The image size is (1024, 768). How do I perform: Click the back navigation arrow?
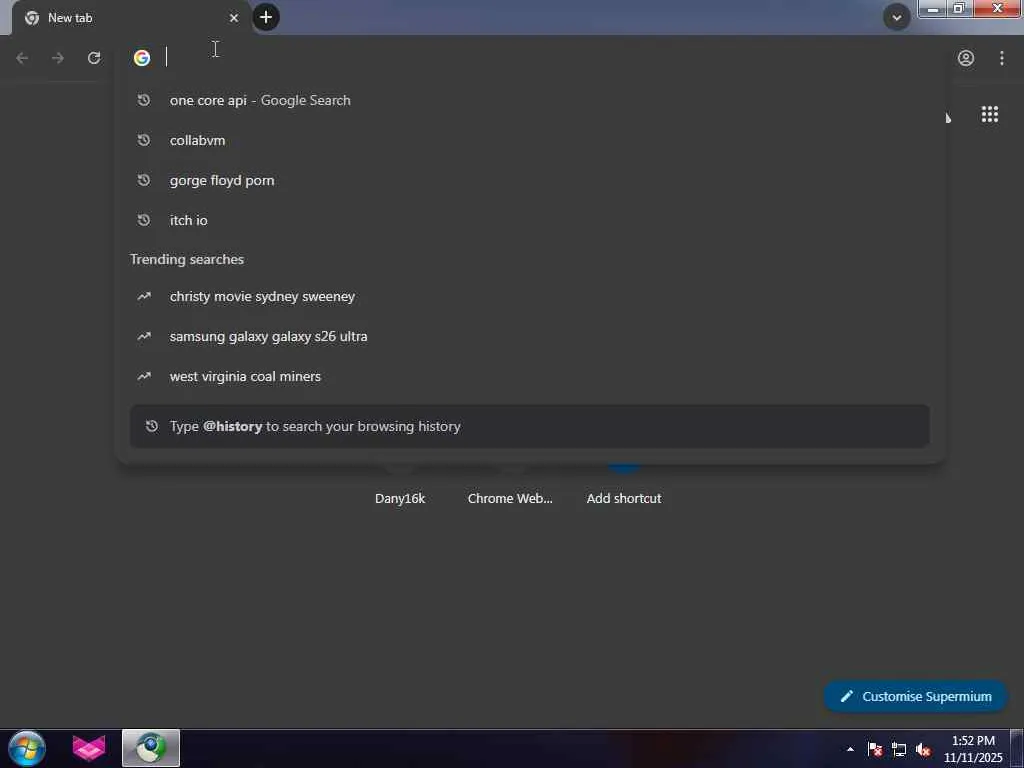pos(22,58)
